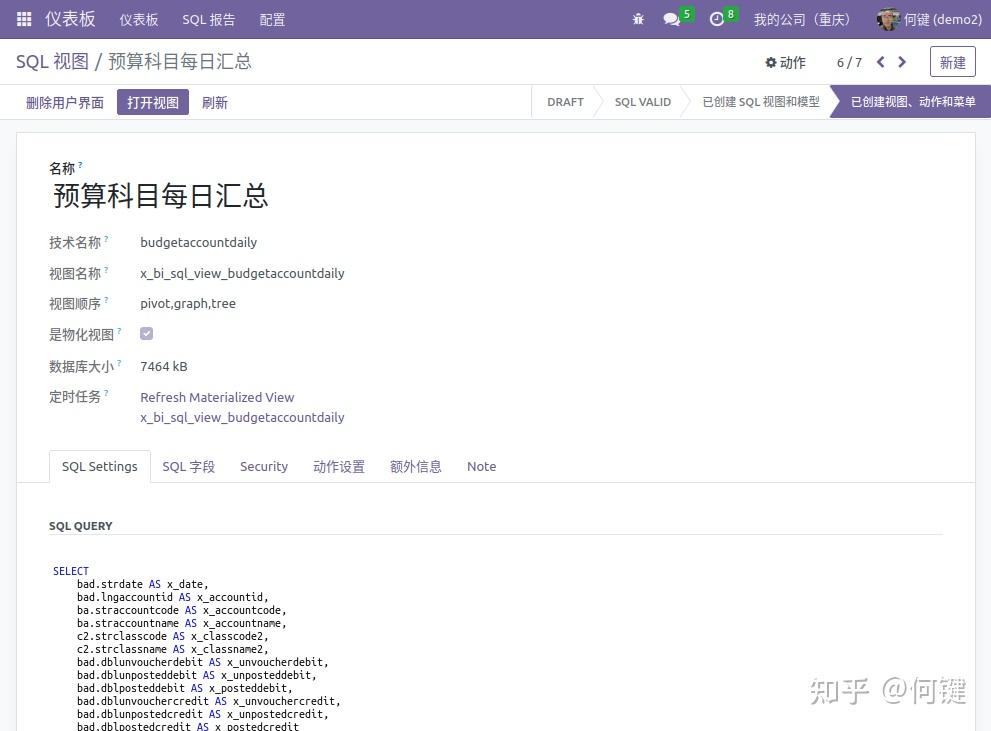The height and width of the screenshot is (731, 991).
Task: Click the user avatar for 何键 (demo2)
Action: tap(888, 19)
